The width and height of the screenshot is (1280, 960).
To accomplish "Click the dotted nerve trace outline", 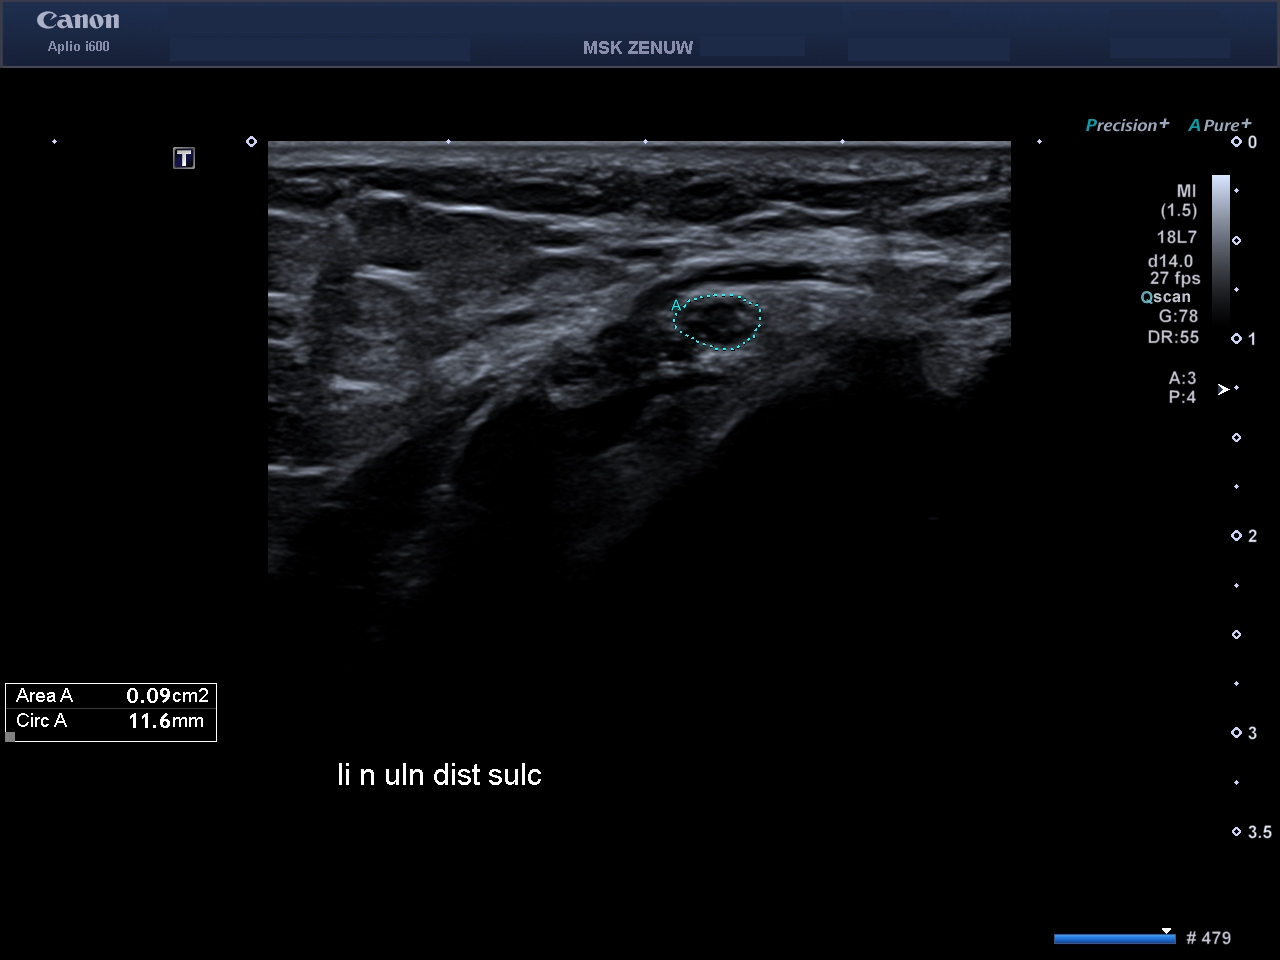I will coord(760,320).
